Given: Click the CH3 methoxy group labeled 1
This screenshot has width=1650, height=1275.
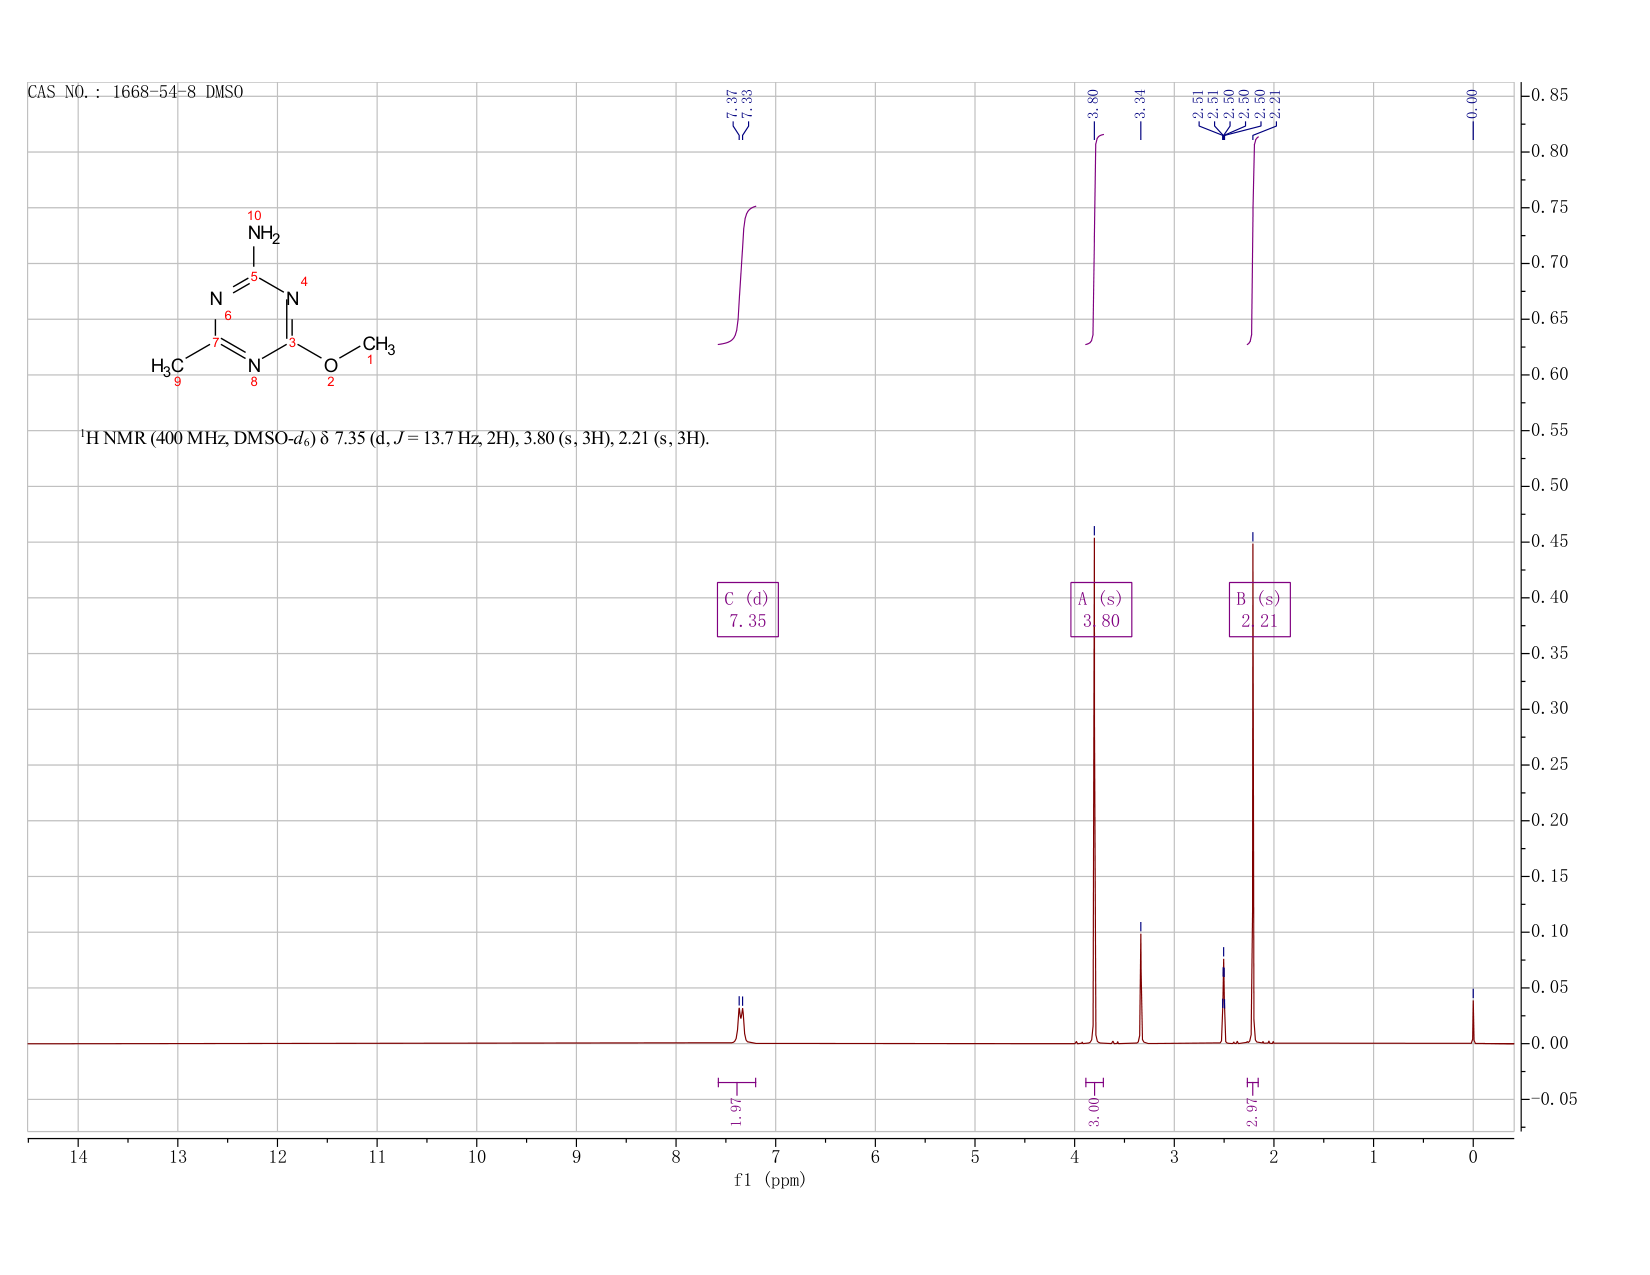Looking at the screenshot, I should pos(379,346).
